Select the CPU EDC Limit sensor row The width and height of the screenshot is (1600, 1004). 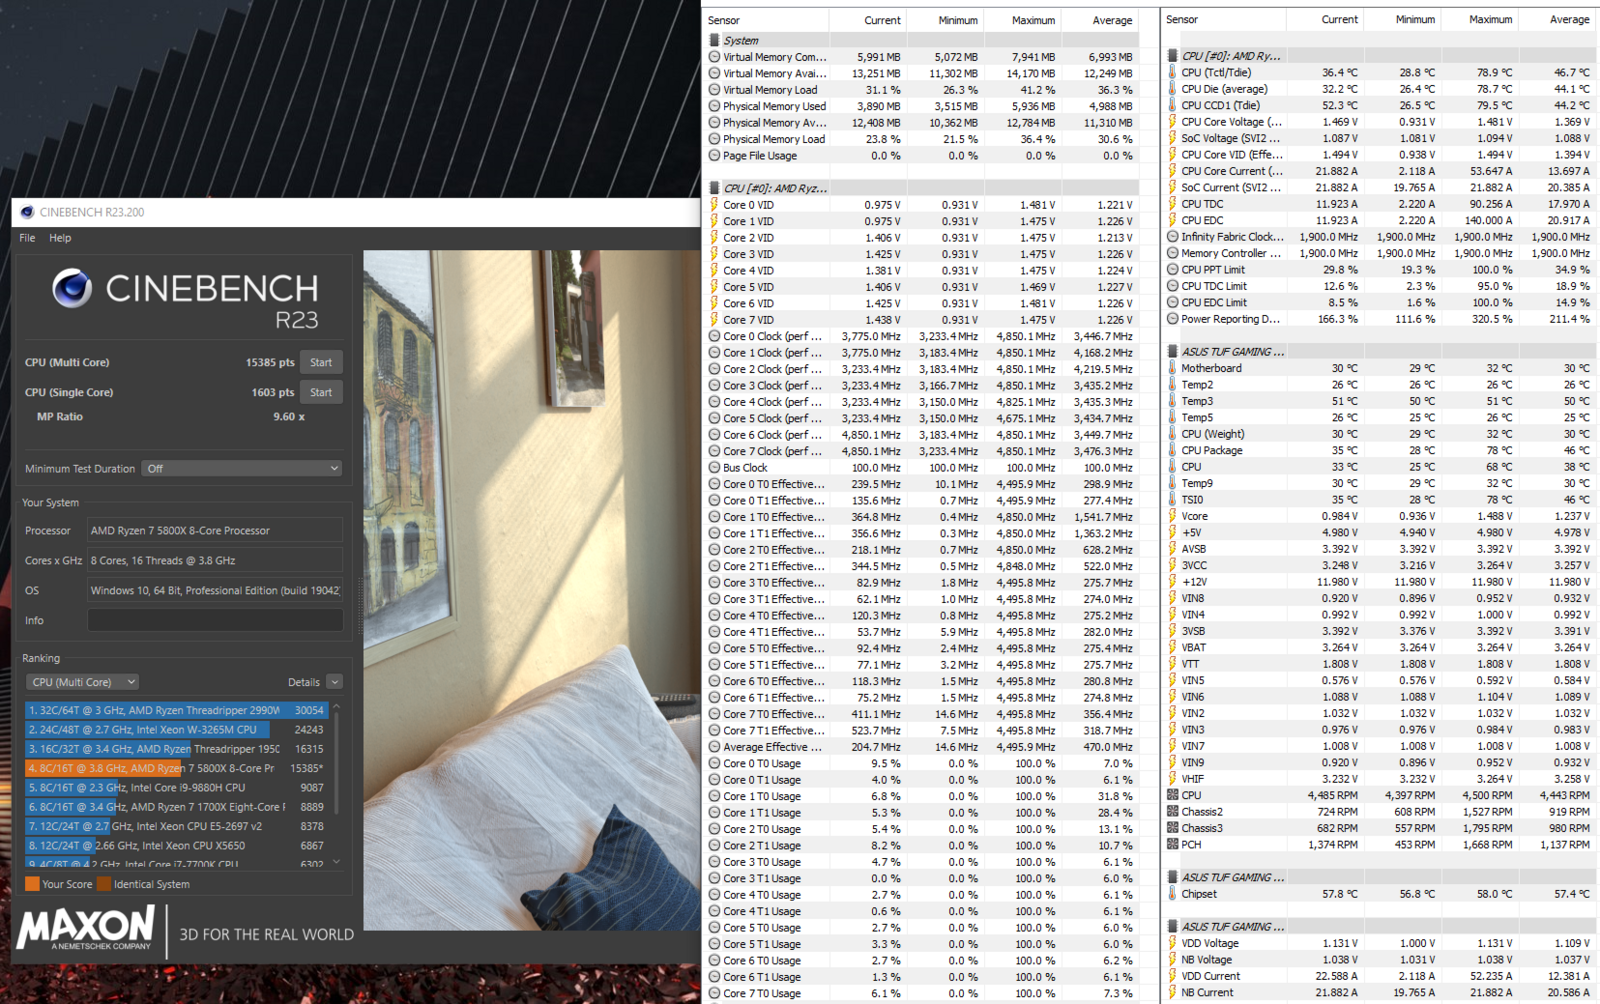(1380, 302)
